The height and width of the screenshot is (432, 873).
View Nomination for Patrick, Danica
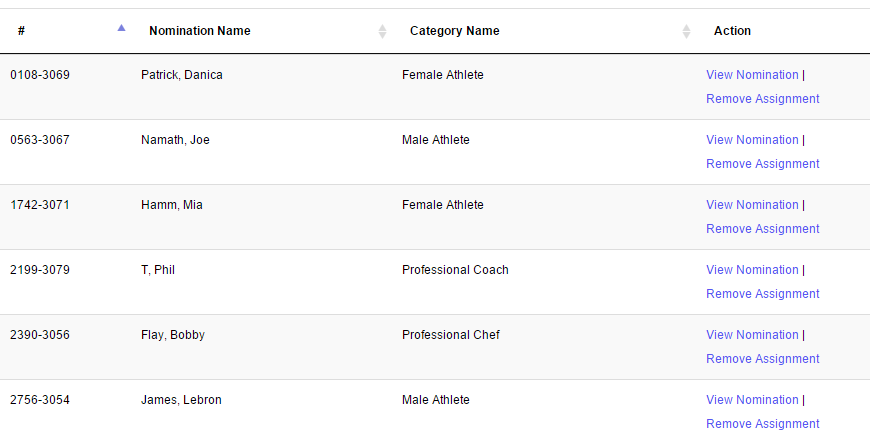[x=752, y=75]
